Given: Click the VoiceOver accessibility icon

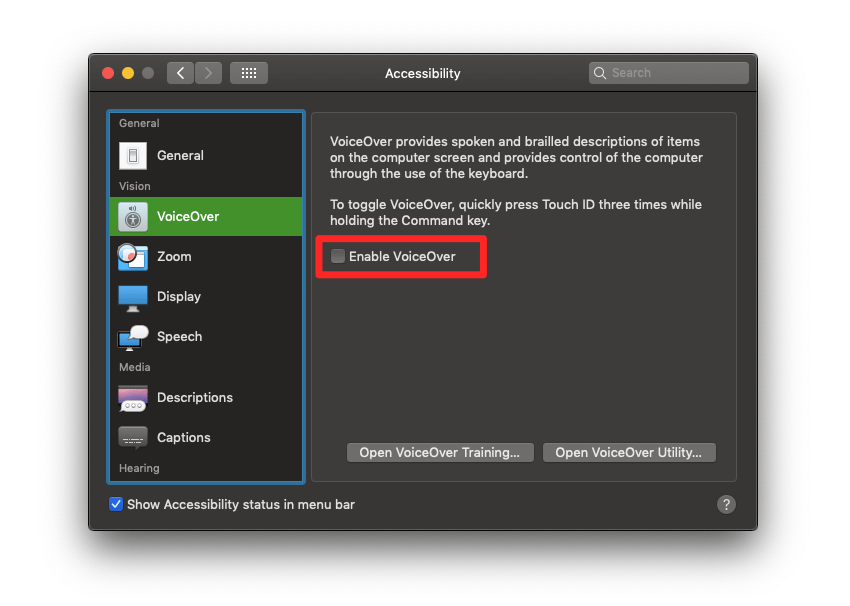Looking at the screenshot, I should pos(133,217).
